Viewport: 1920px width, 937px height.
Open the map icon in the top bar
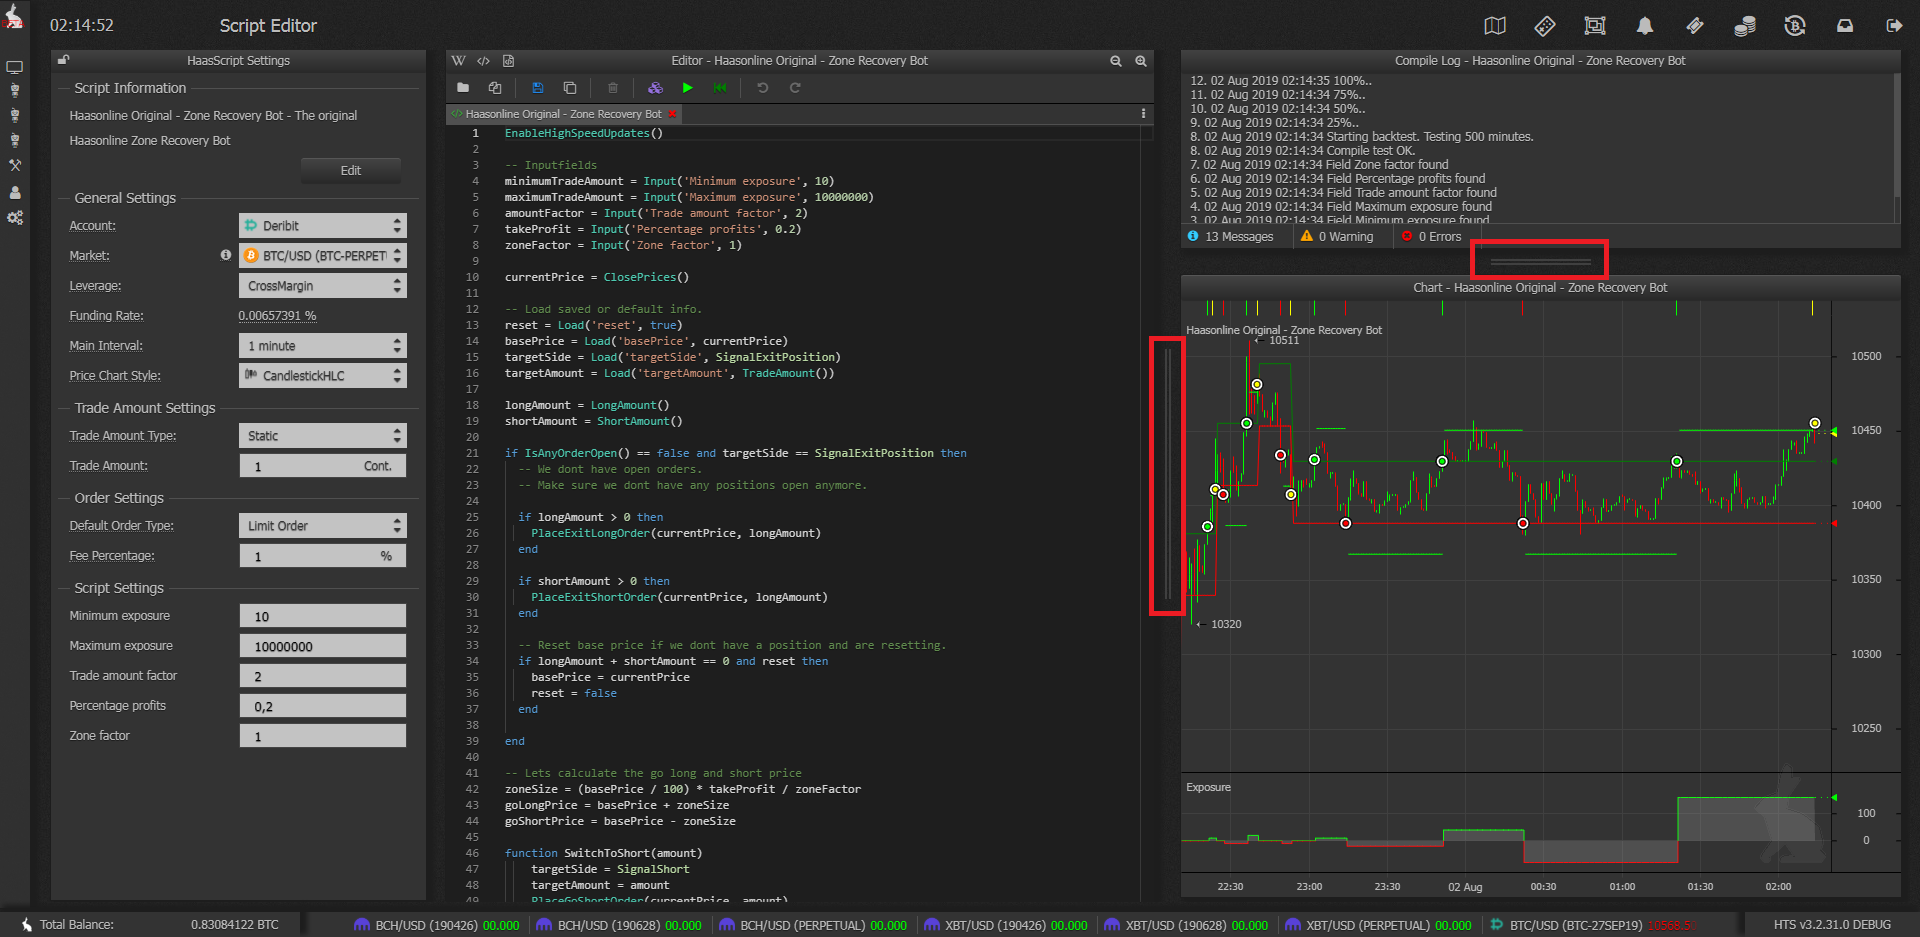point(1495,26)
